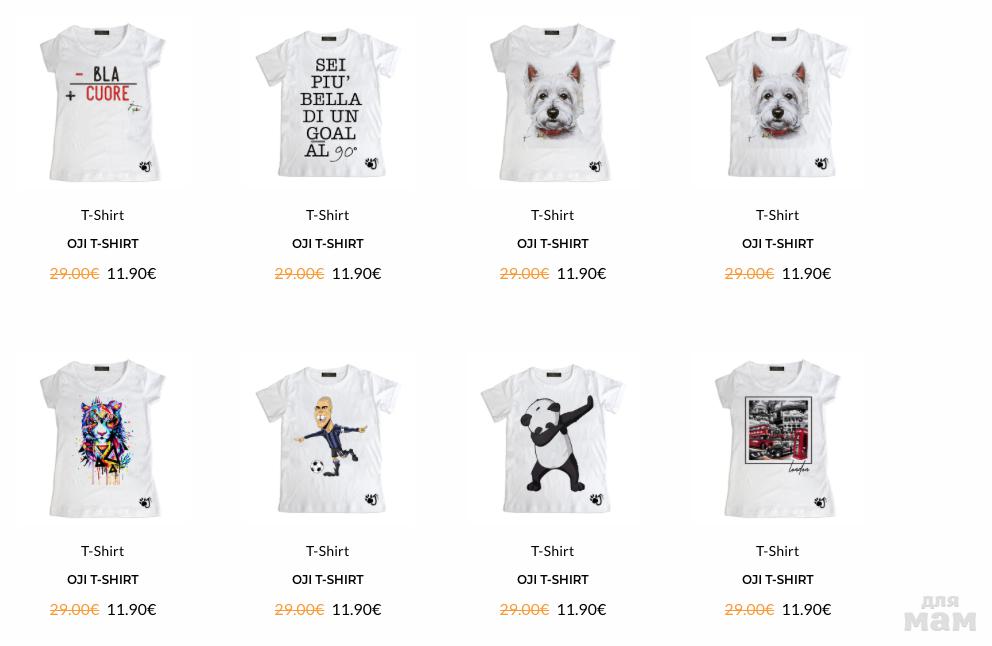Screen dimensions: 992x646
Task: Select T-Shirt category label above soccer player title
Action: [327, 551]
